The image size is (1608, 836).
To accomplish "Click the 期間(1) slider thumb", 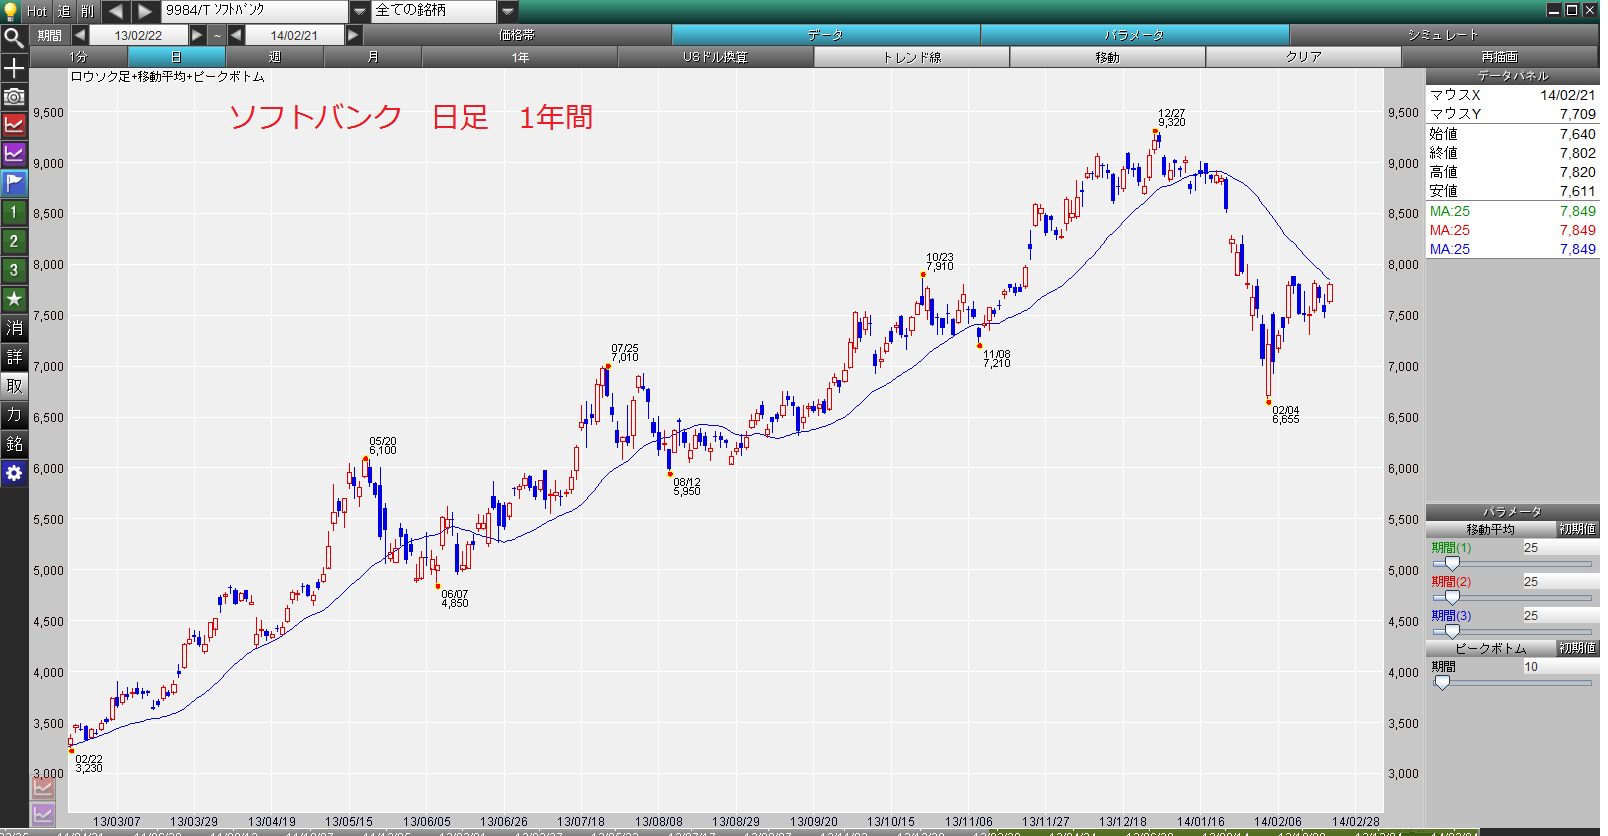I will [1452, 564].
